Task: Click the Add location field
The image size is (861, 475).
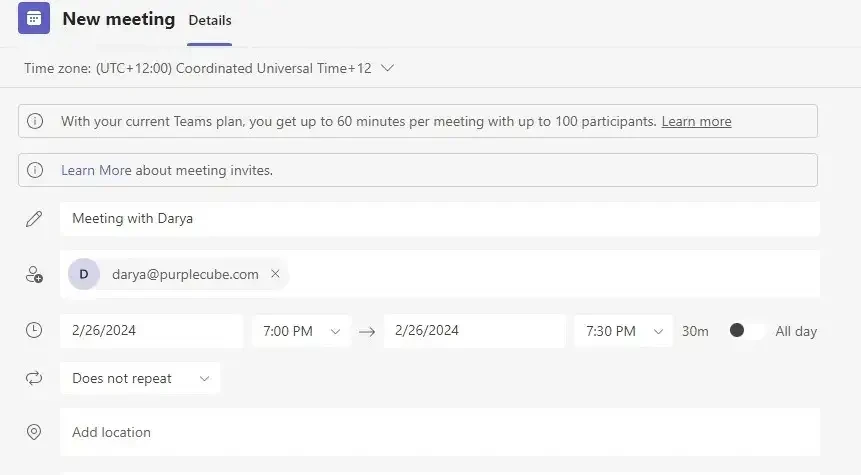Action: 440,432
